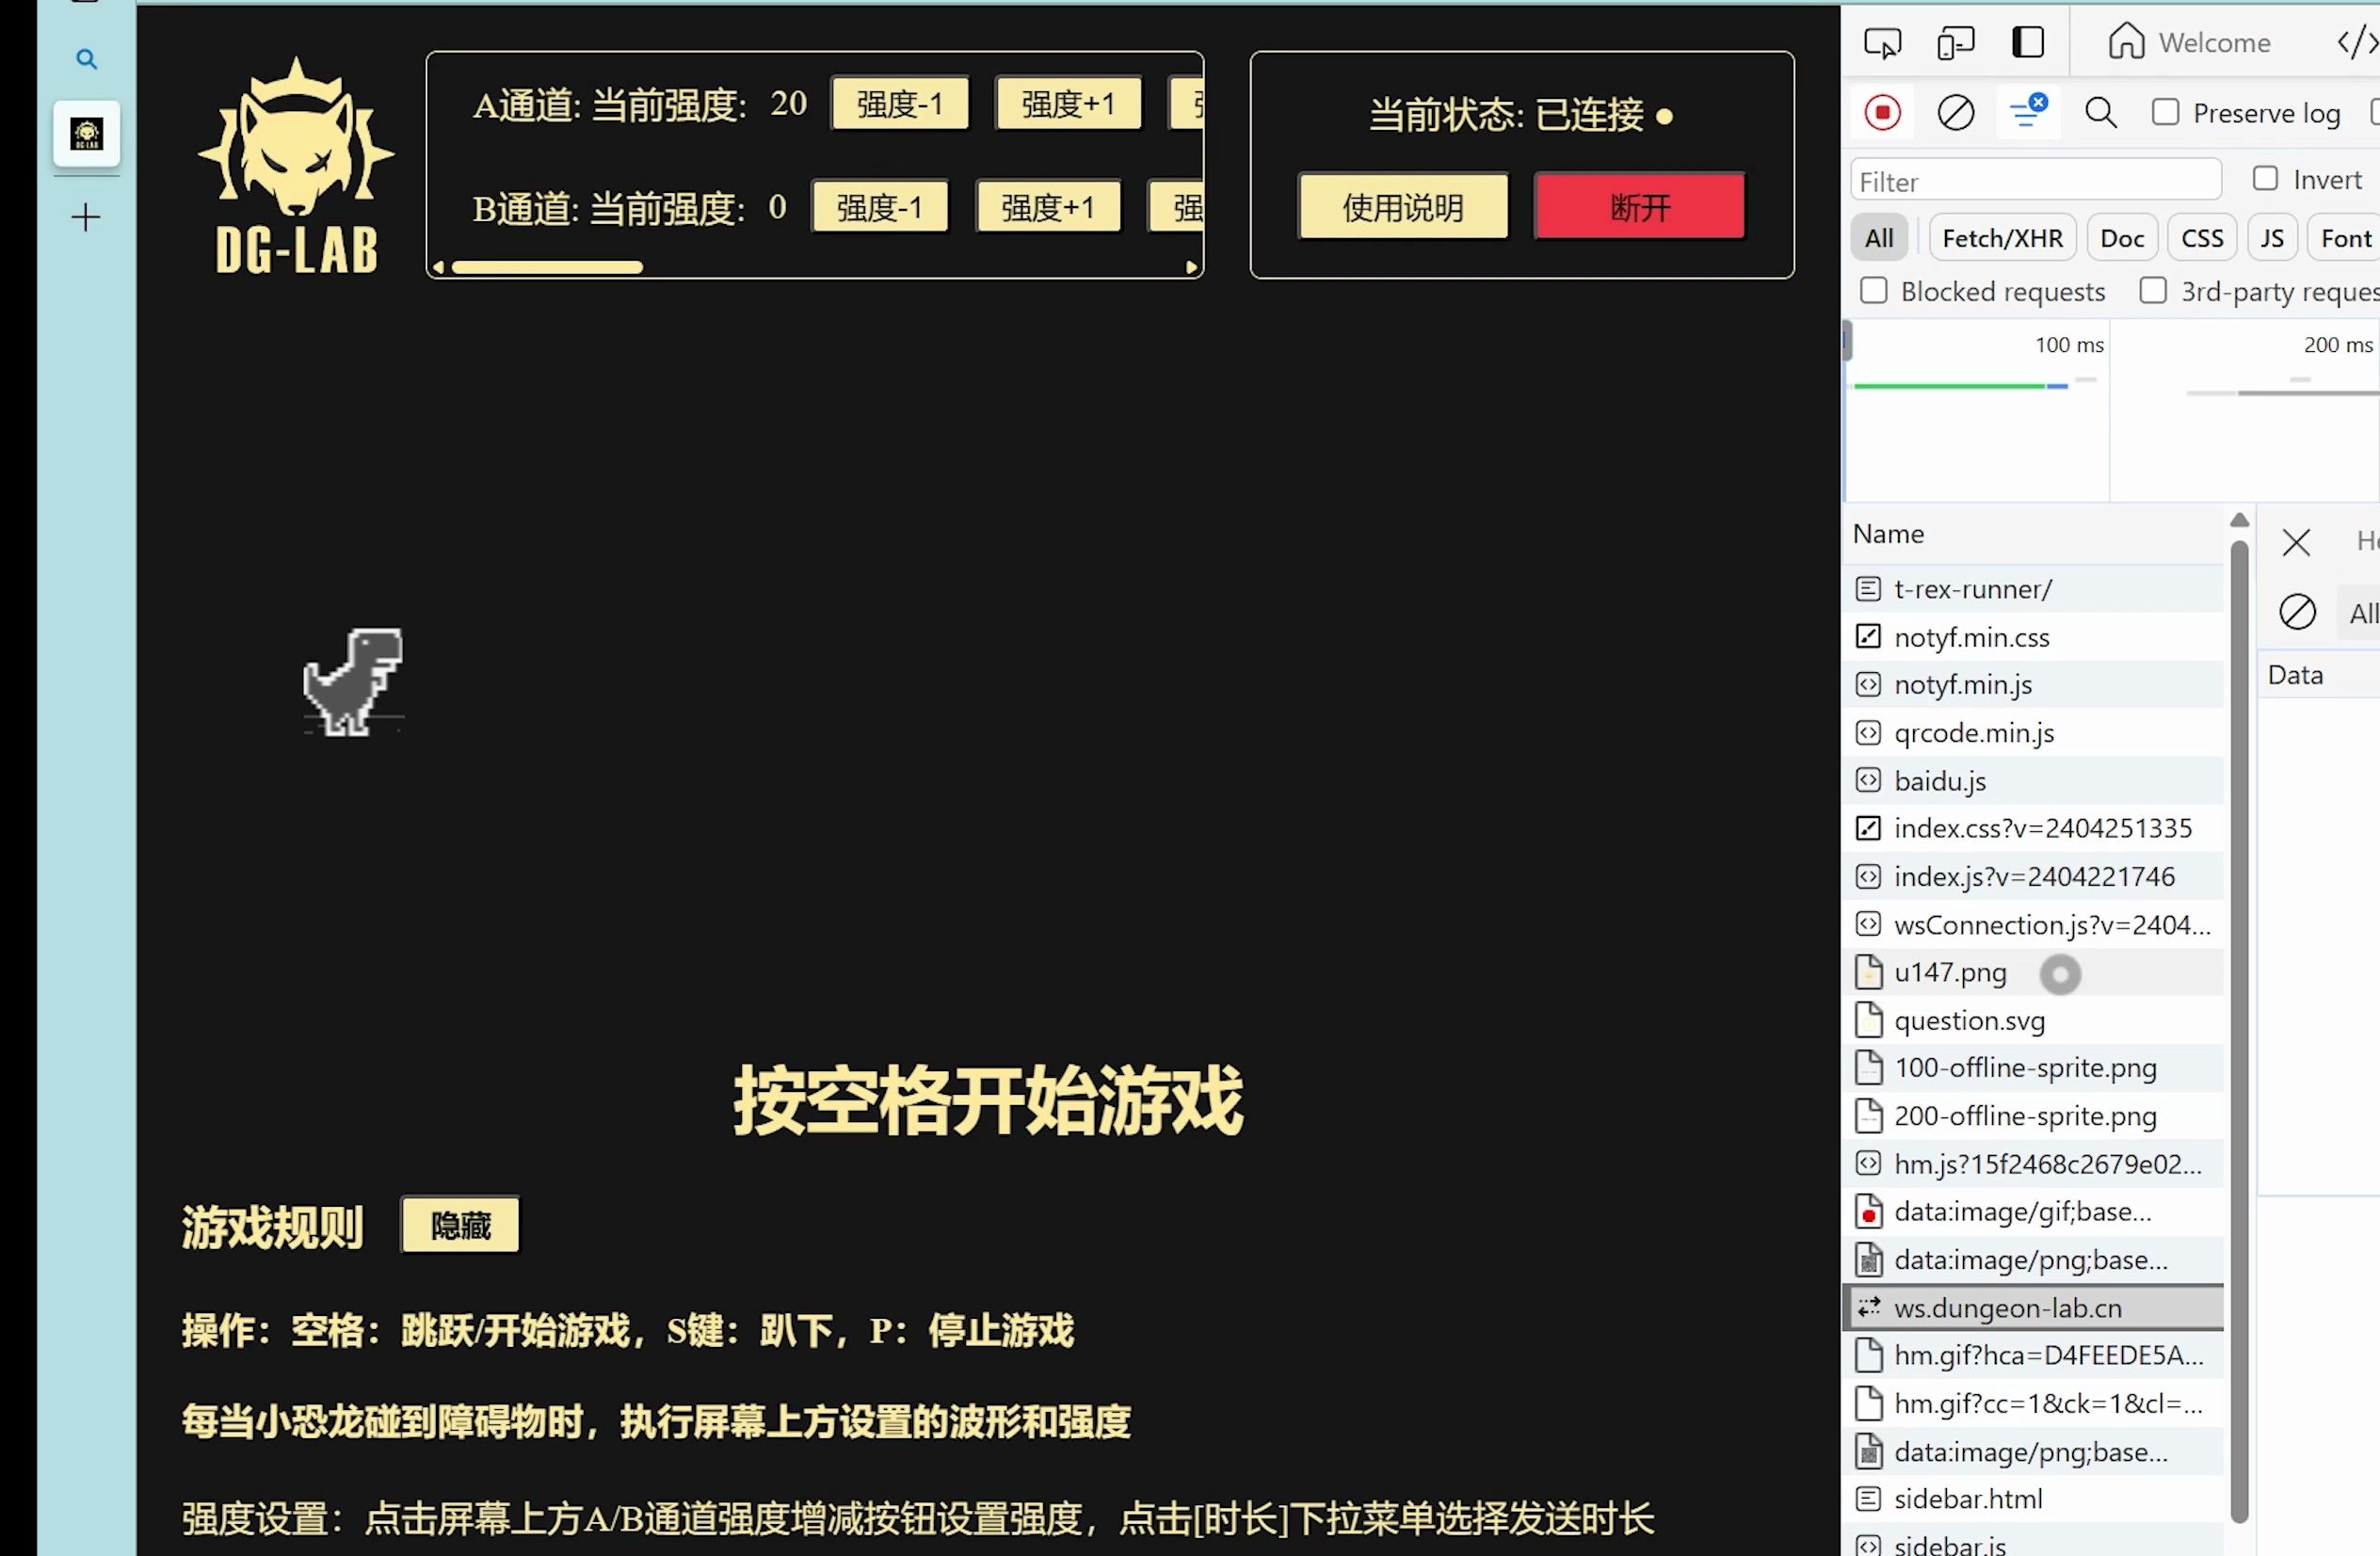
Task: Toggle the network filter icon
Action: (2028, 112)
